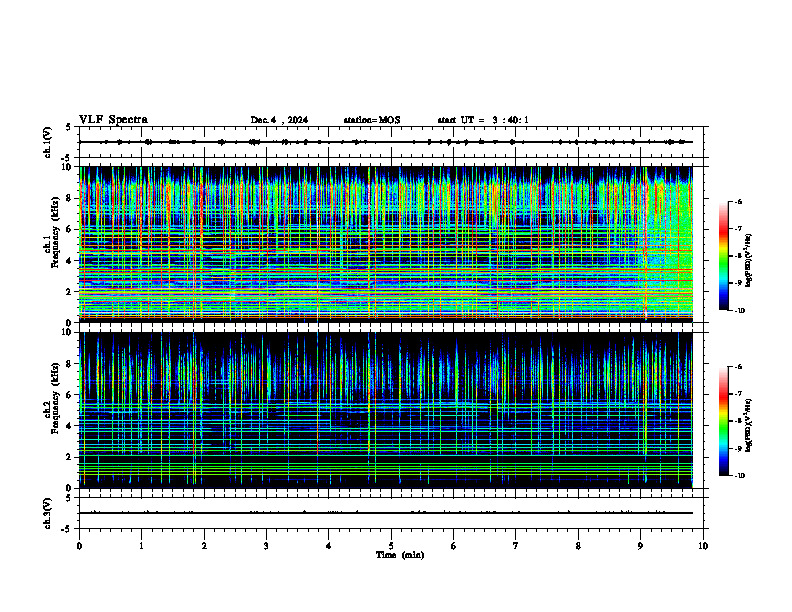The image size is (792, 612).
Task: Click the "5" tick on ch.1(V) voltage axis
Action: coord(68,127)
